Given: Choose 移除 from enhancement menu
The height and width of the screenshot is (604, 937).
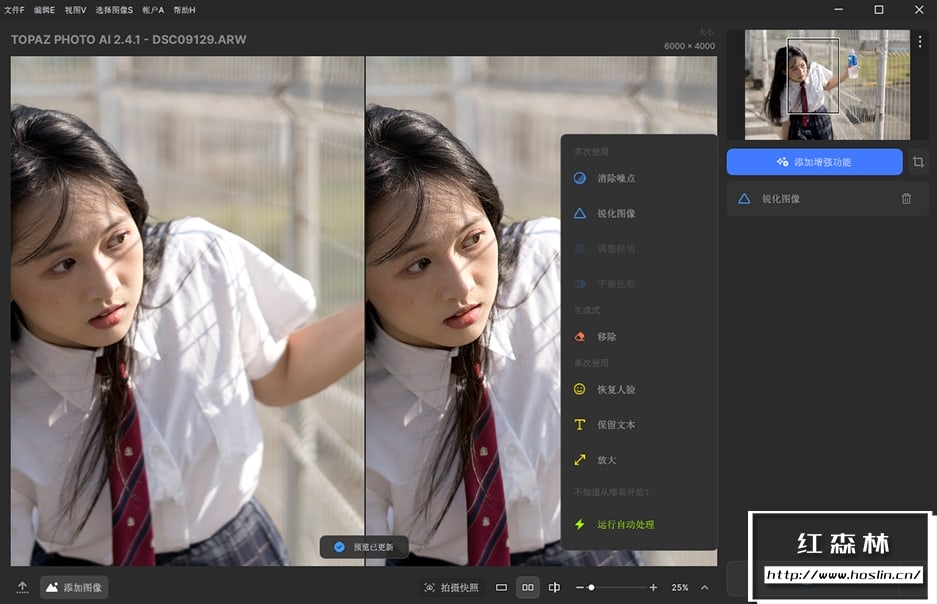Looking at the screenshot, I should [x=639, y=336].
